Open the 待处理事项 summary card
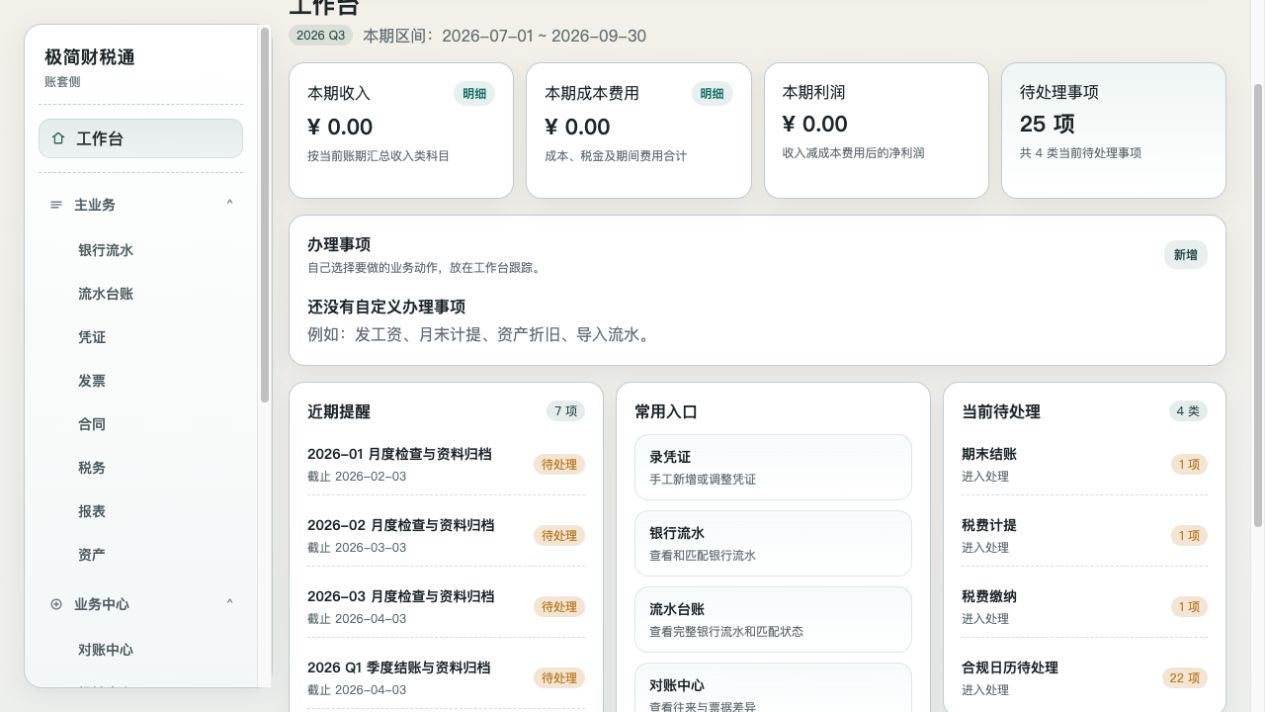This screenshot has height=712, width=1265. 1113,131
